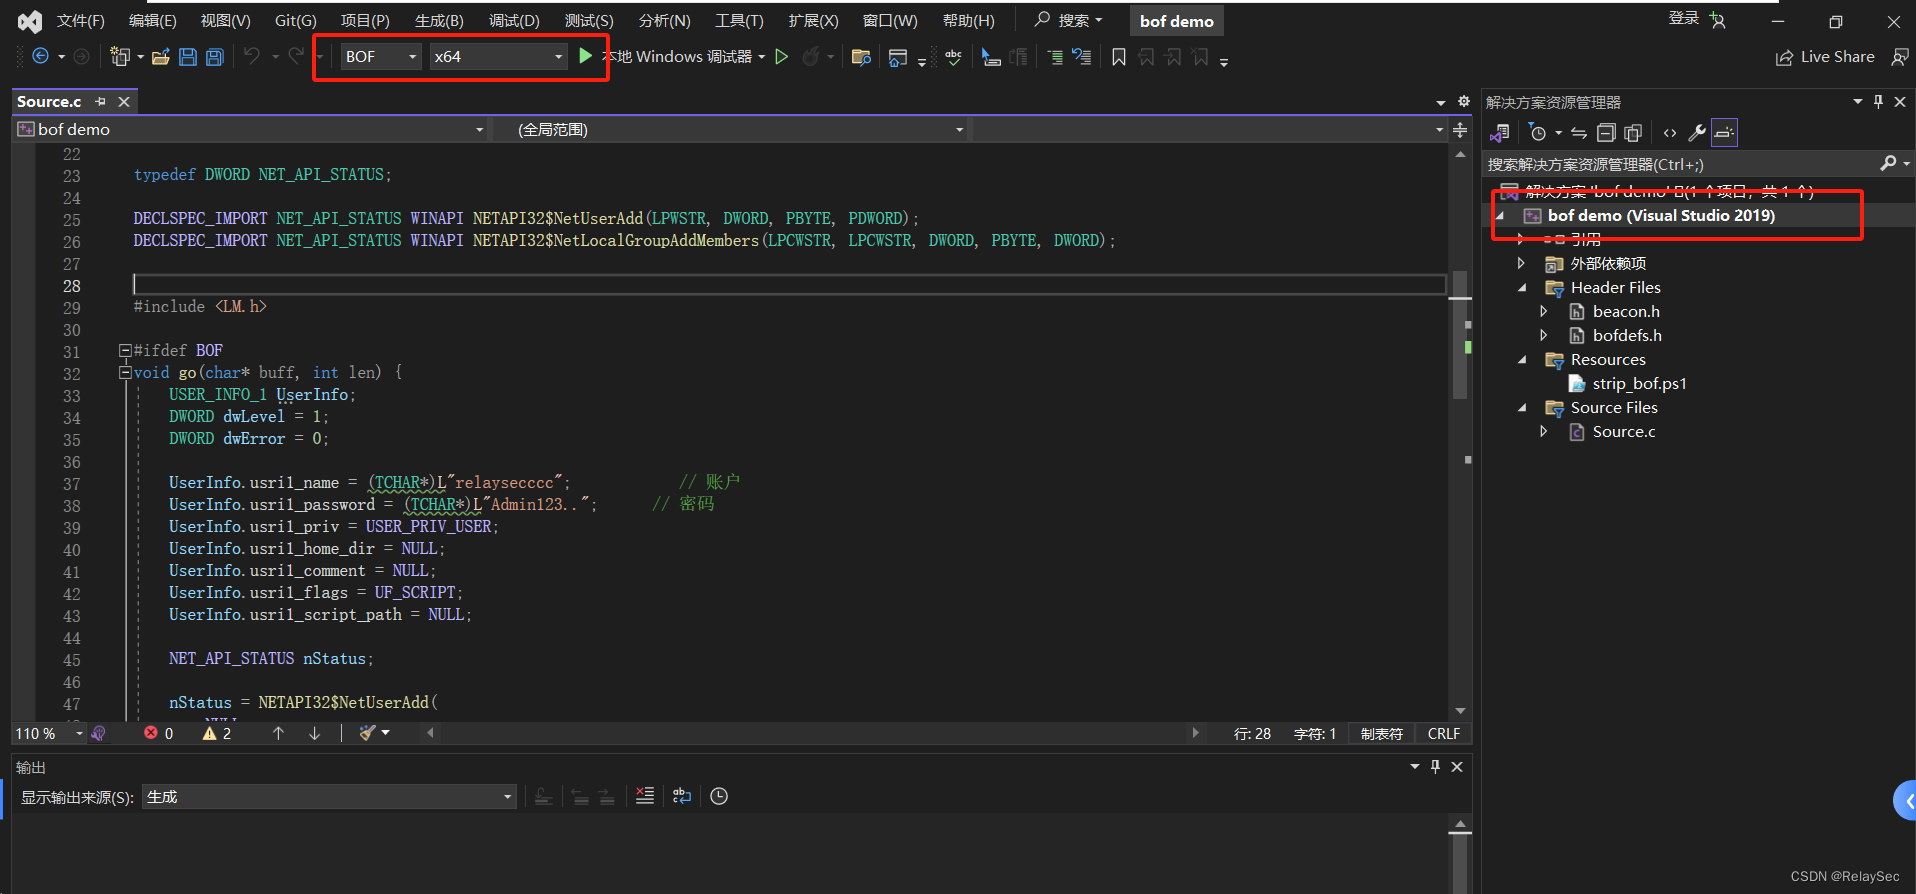
Task: Open the Git(G) menu
Action: [296, 21]
